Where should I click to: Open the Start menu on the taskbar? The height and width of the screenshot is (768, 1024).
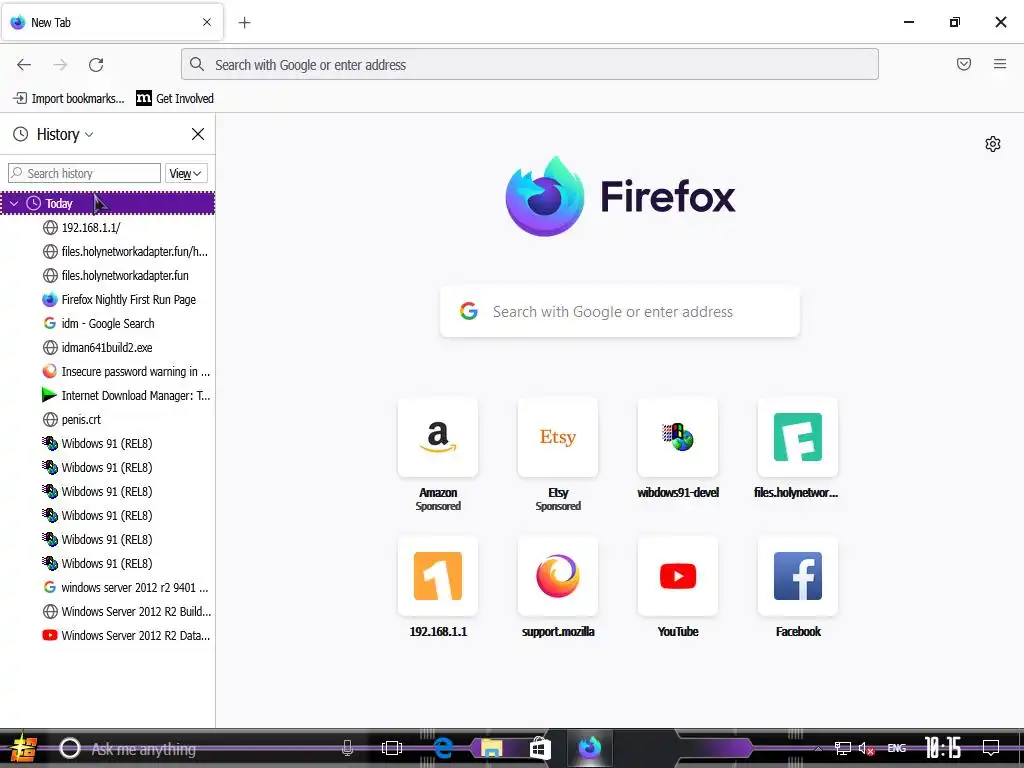[23, 748]
